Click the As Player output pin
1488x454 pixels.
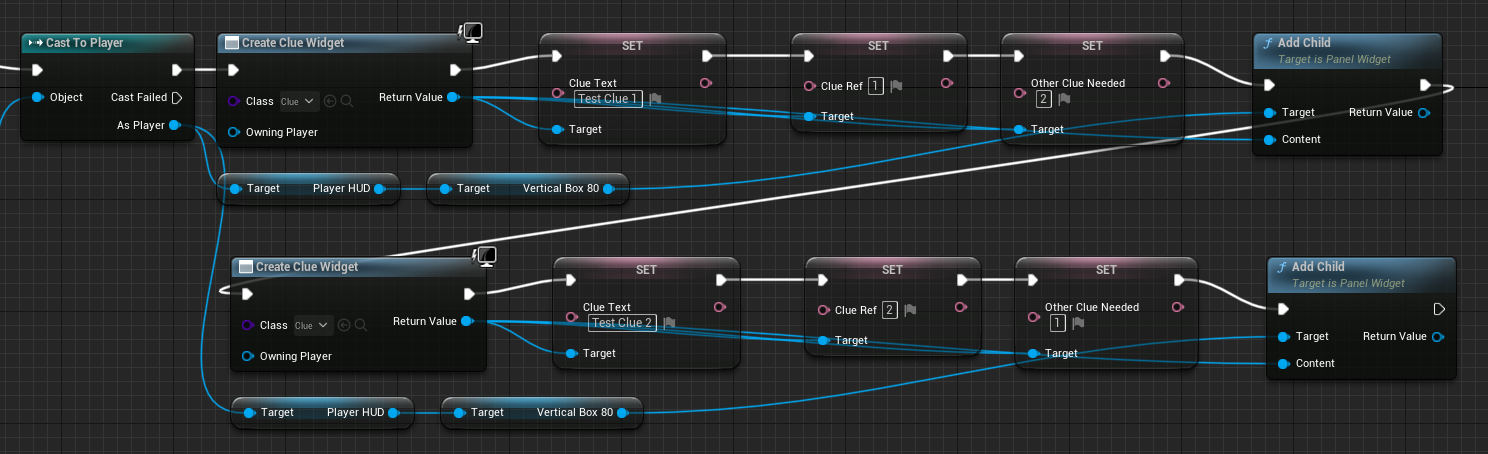point(175,125)
